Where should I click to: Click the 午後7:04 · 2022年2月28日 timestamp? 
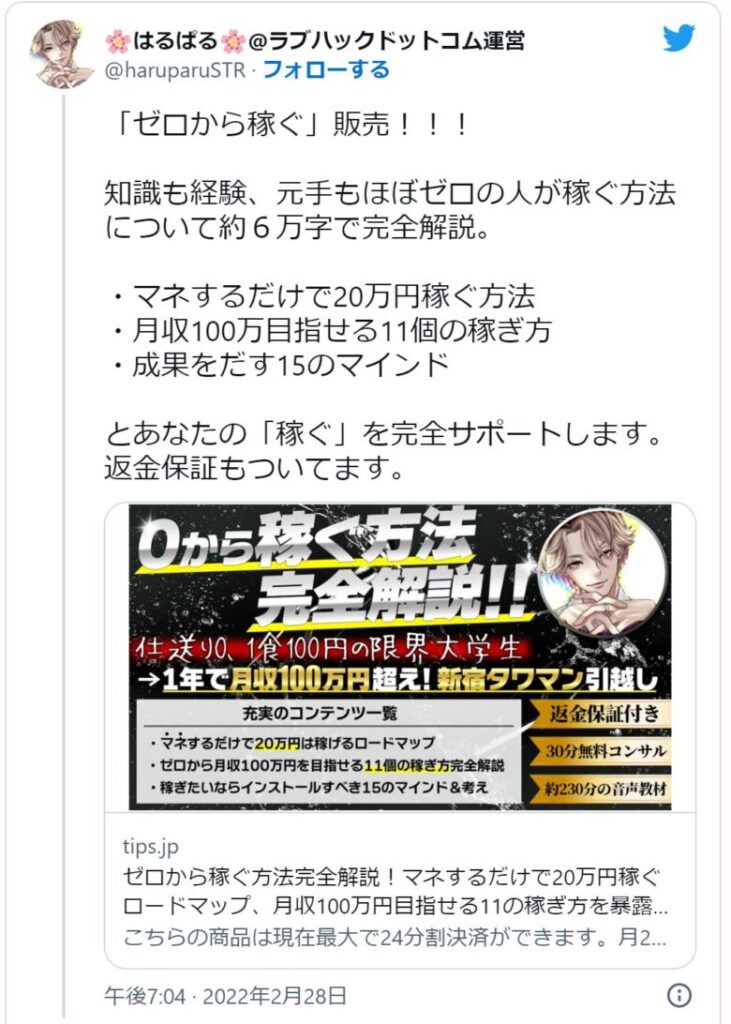(x=225, y=996)
